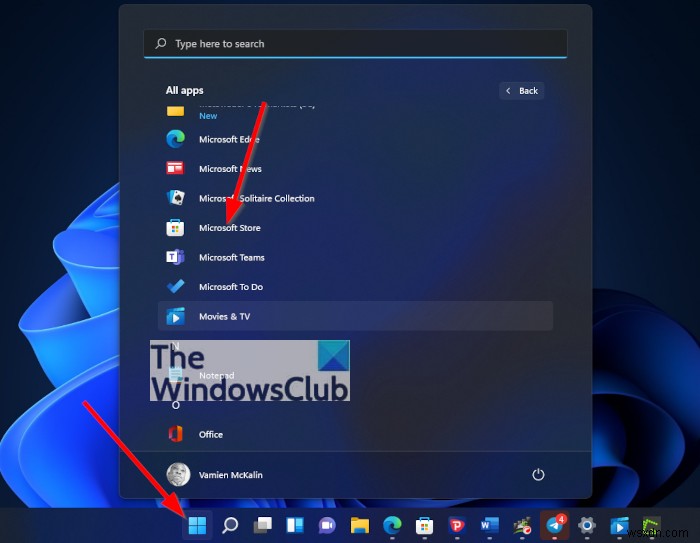Click the Microsoft To Do checkmark icon

coord(175,286)
